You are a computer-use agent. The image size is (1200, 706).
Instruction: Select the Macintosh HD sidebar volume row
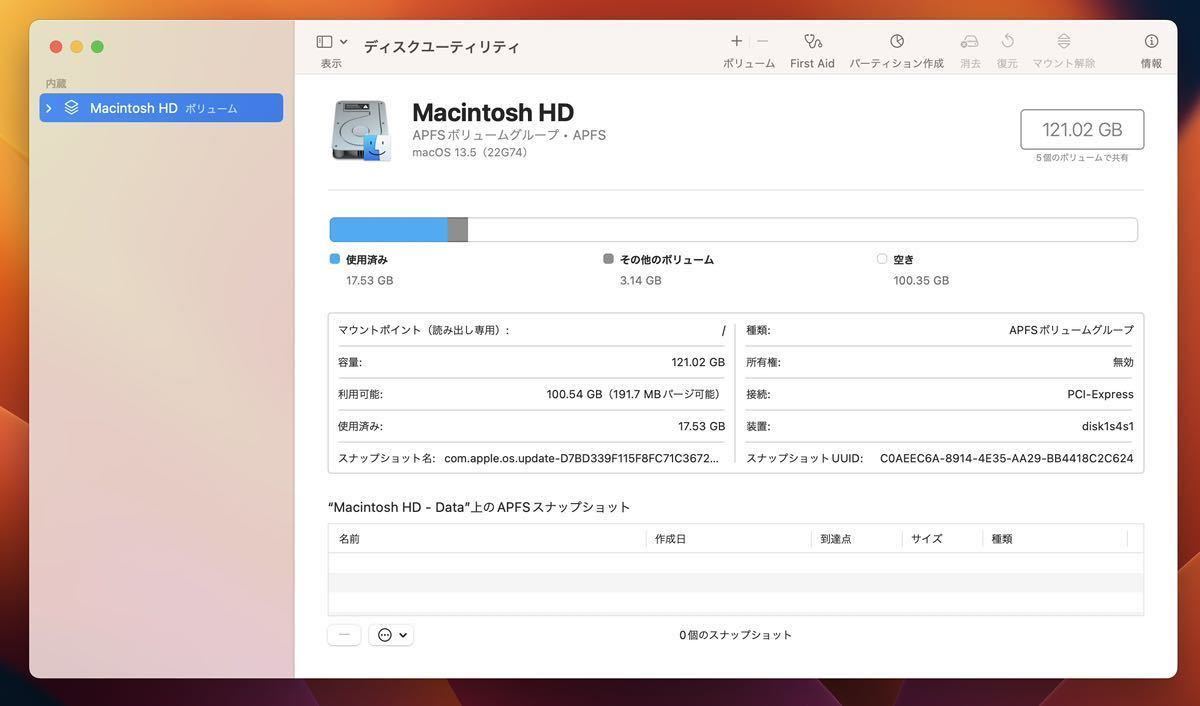coord(161,108)
